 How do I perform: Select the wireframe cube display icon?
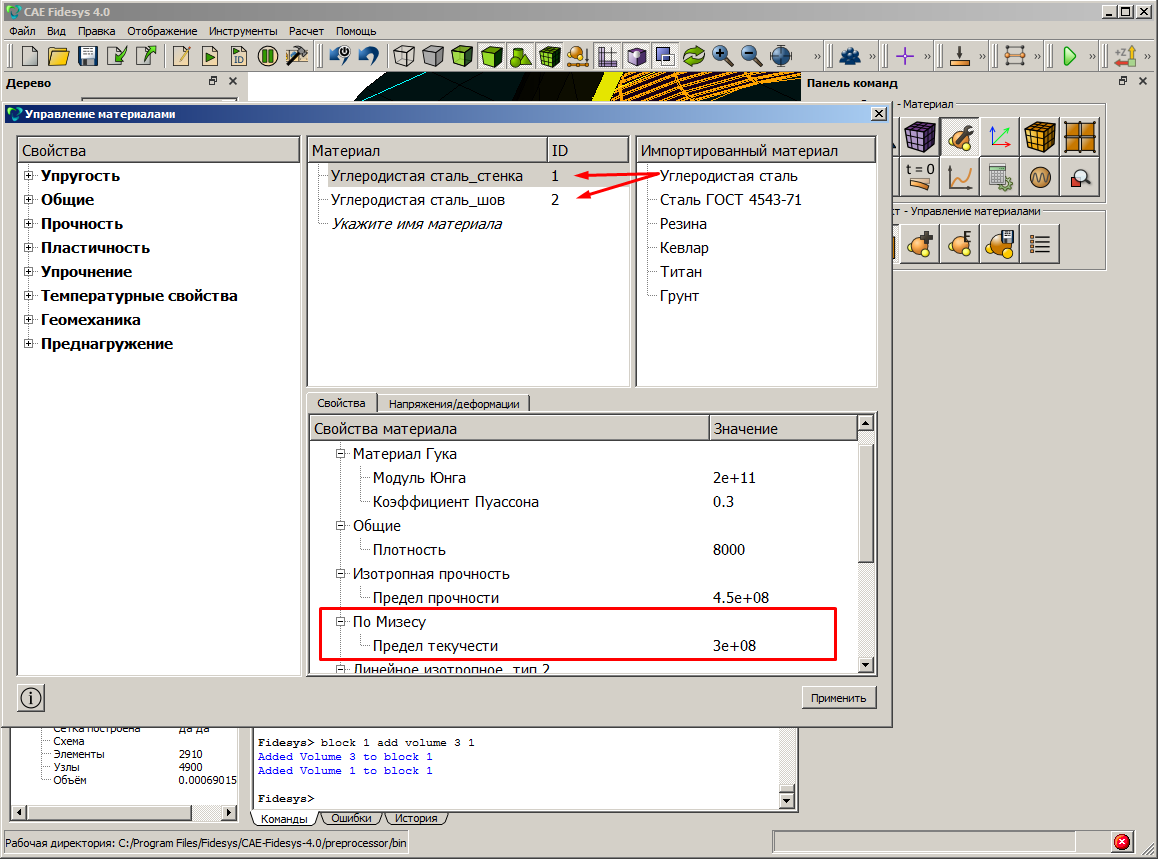[x=404, y=56]
